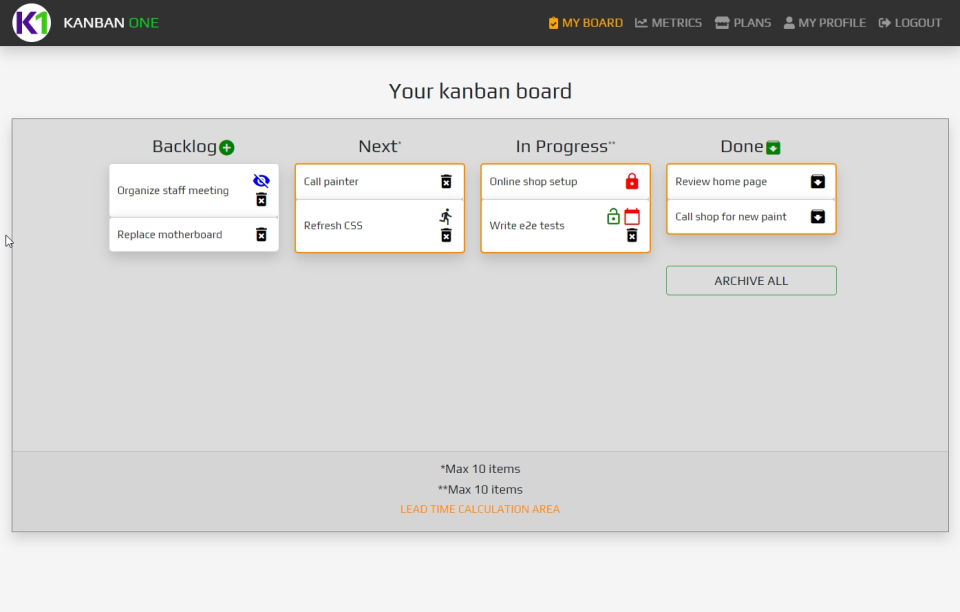Delete the "Write e2e tests" card
Screen dimensions: 960x612
(x=631, y=235)
